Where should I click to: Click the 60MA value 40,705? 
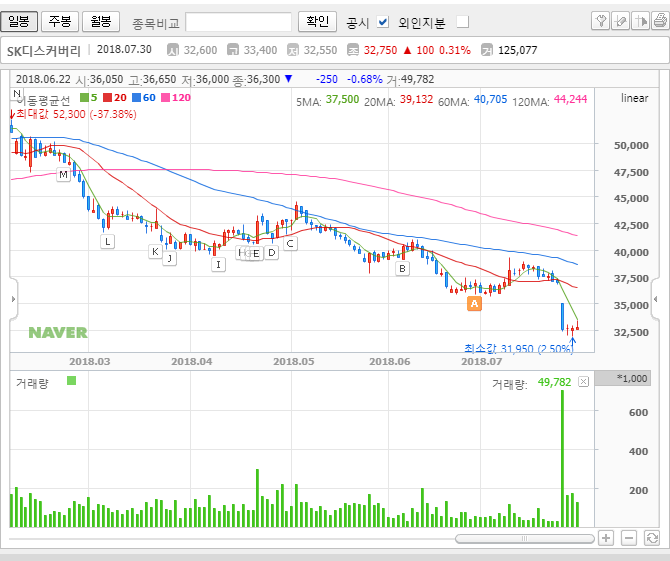(491, 100)
